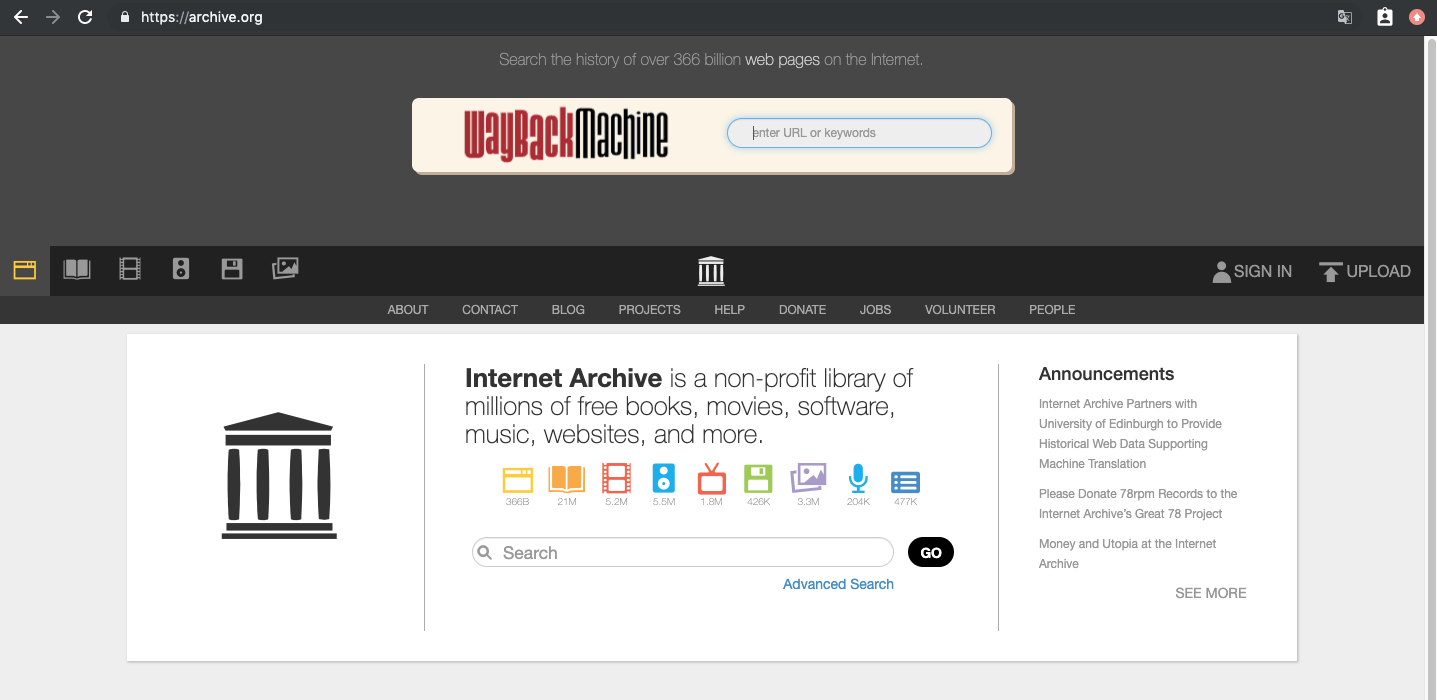Click the red film icon labeled 5.2M

[x=616, y=478]
